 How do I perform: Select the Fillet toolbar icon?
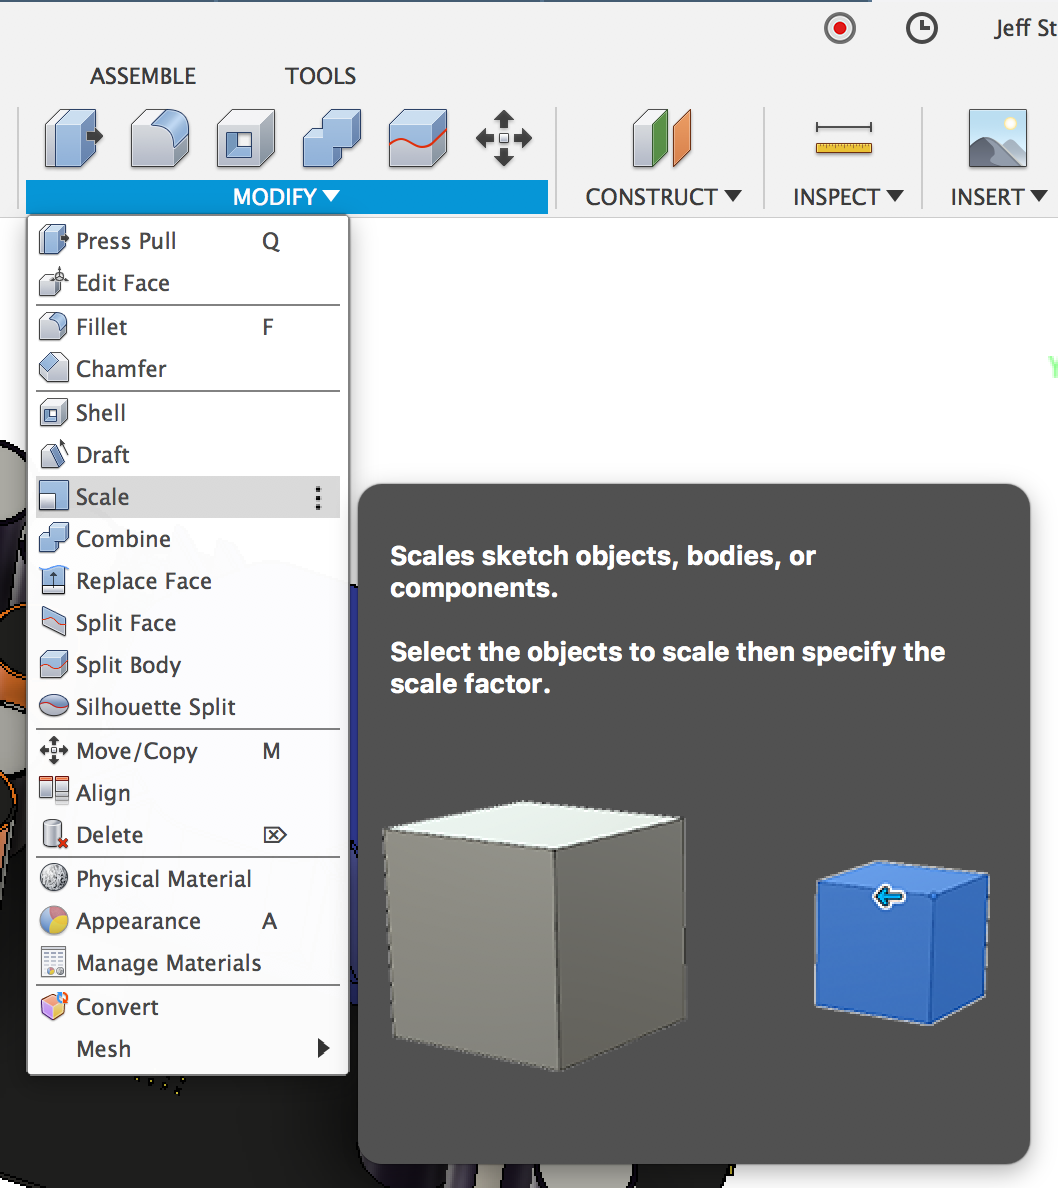point(159,139)
